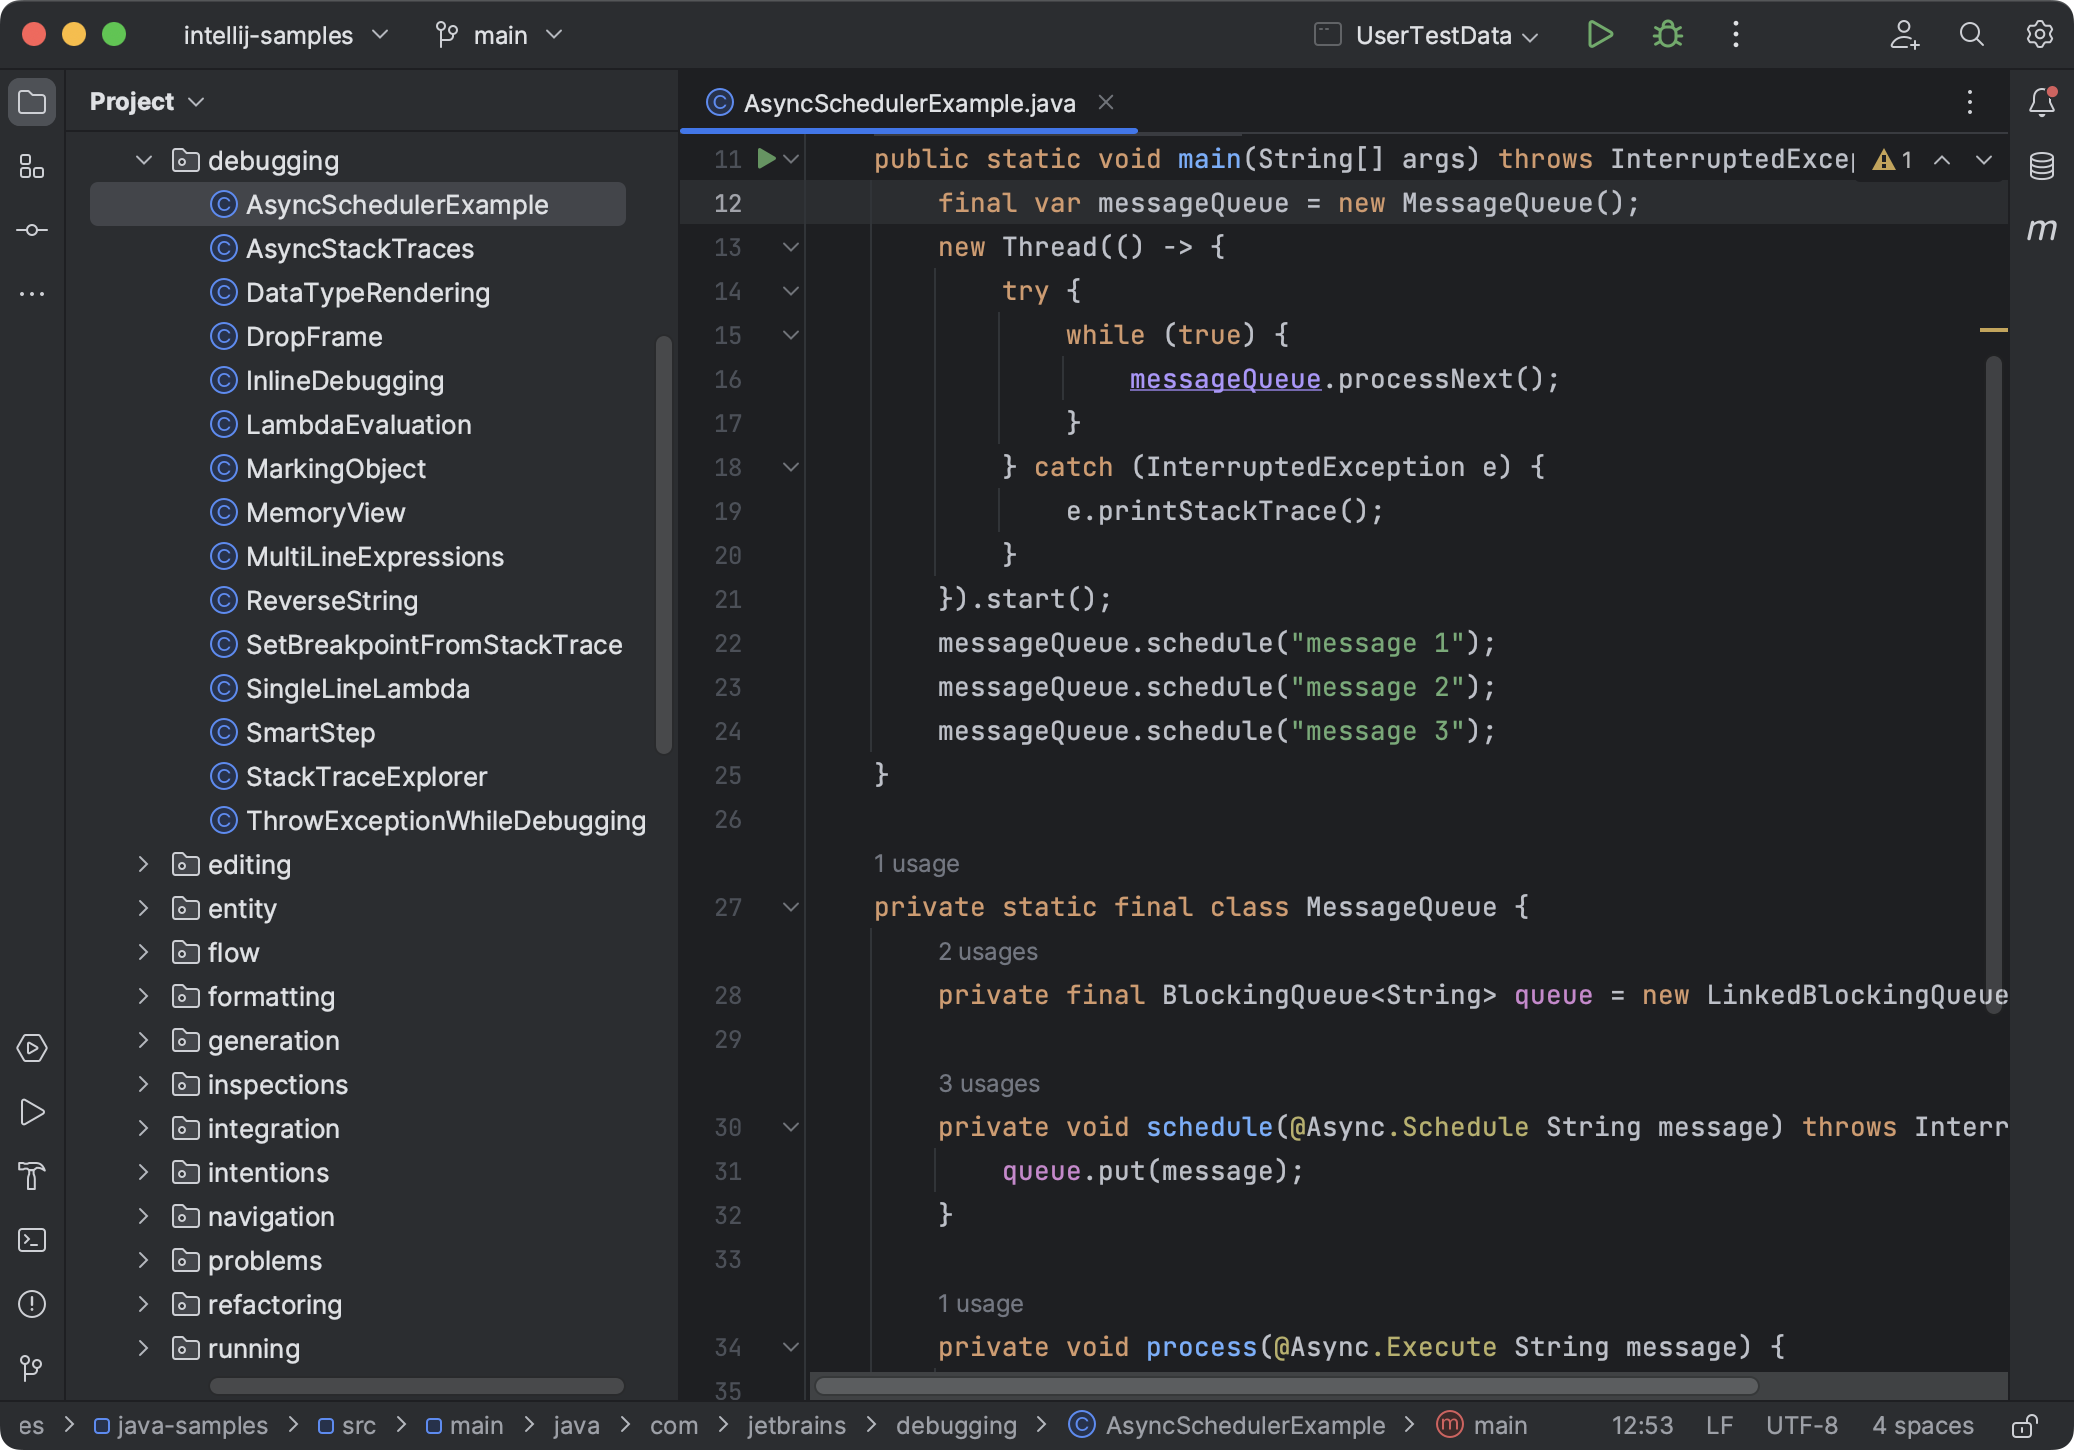This screenshot has height=1450, width=2074.
Task: Open the Search everywhere magnifier
Action: pos(1970,35)
